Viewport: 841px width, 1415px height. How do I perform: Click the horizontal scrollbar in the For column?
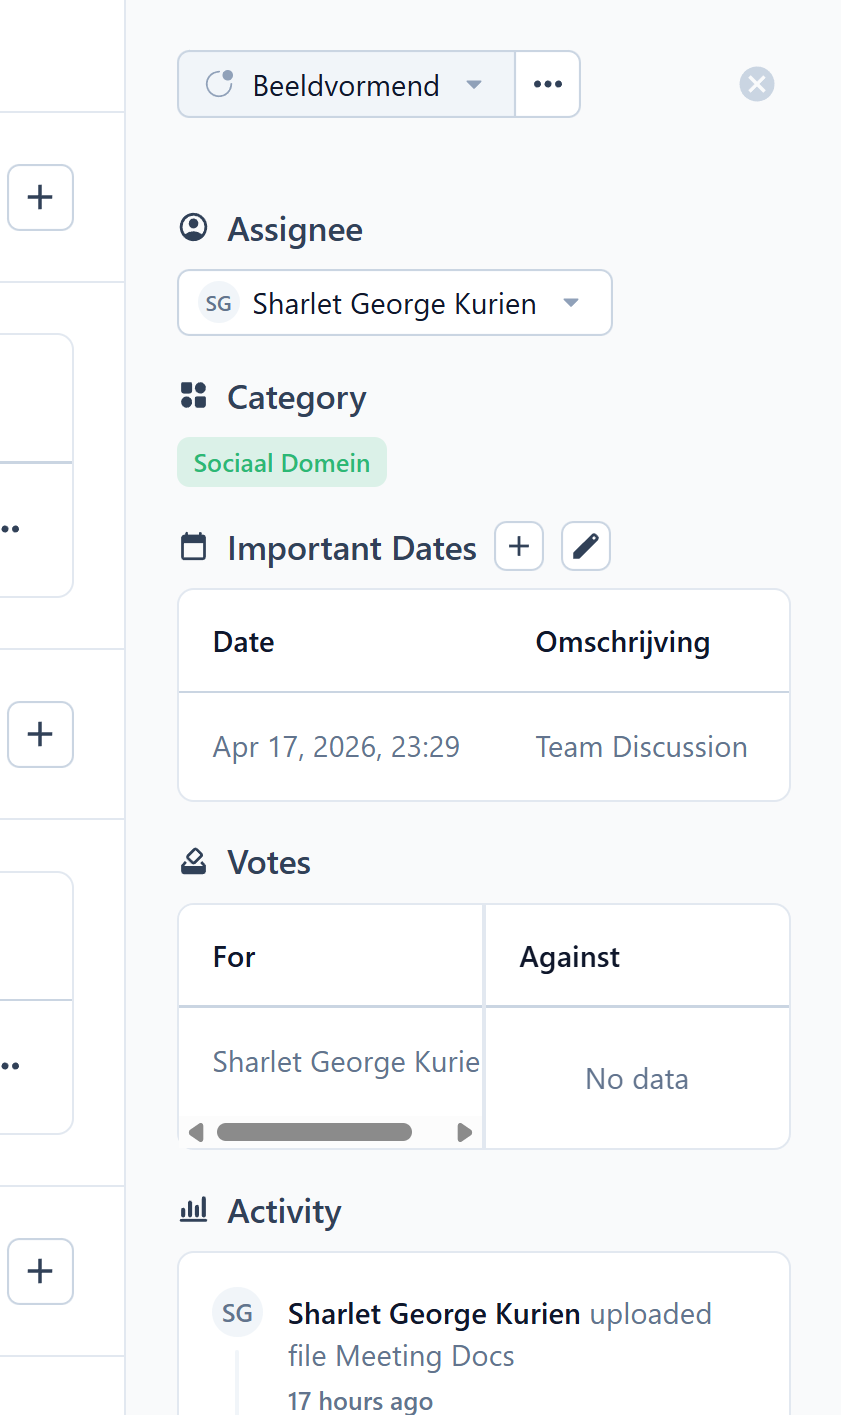tap(314, 1132)
